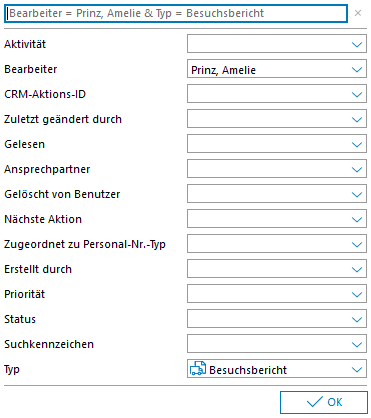Expand the CRM-Aktions-ID dropdown
Viewport: 371px width, 418px height.
point(357,94)
